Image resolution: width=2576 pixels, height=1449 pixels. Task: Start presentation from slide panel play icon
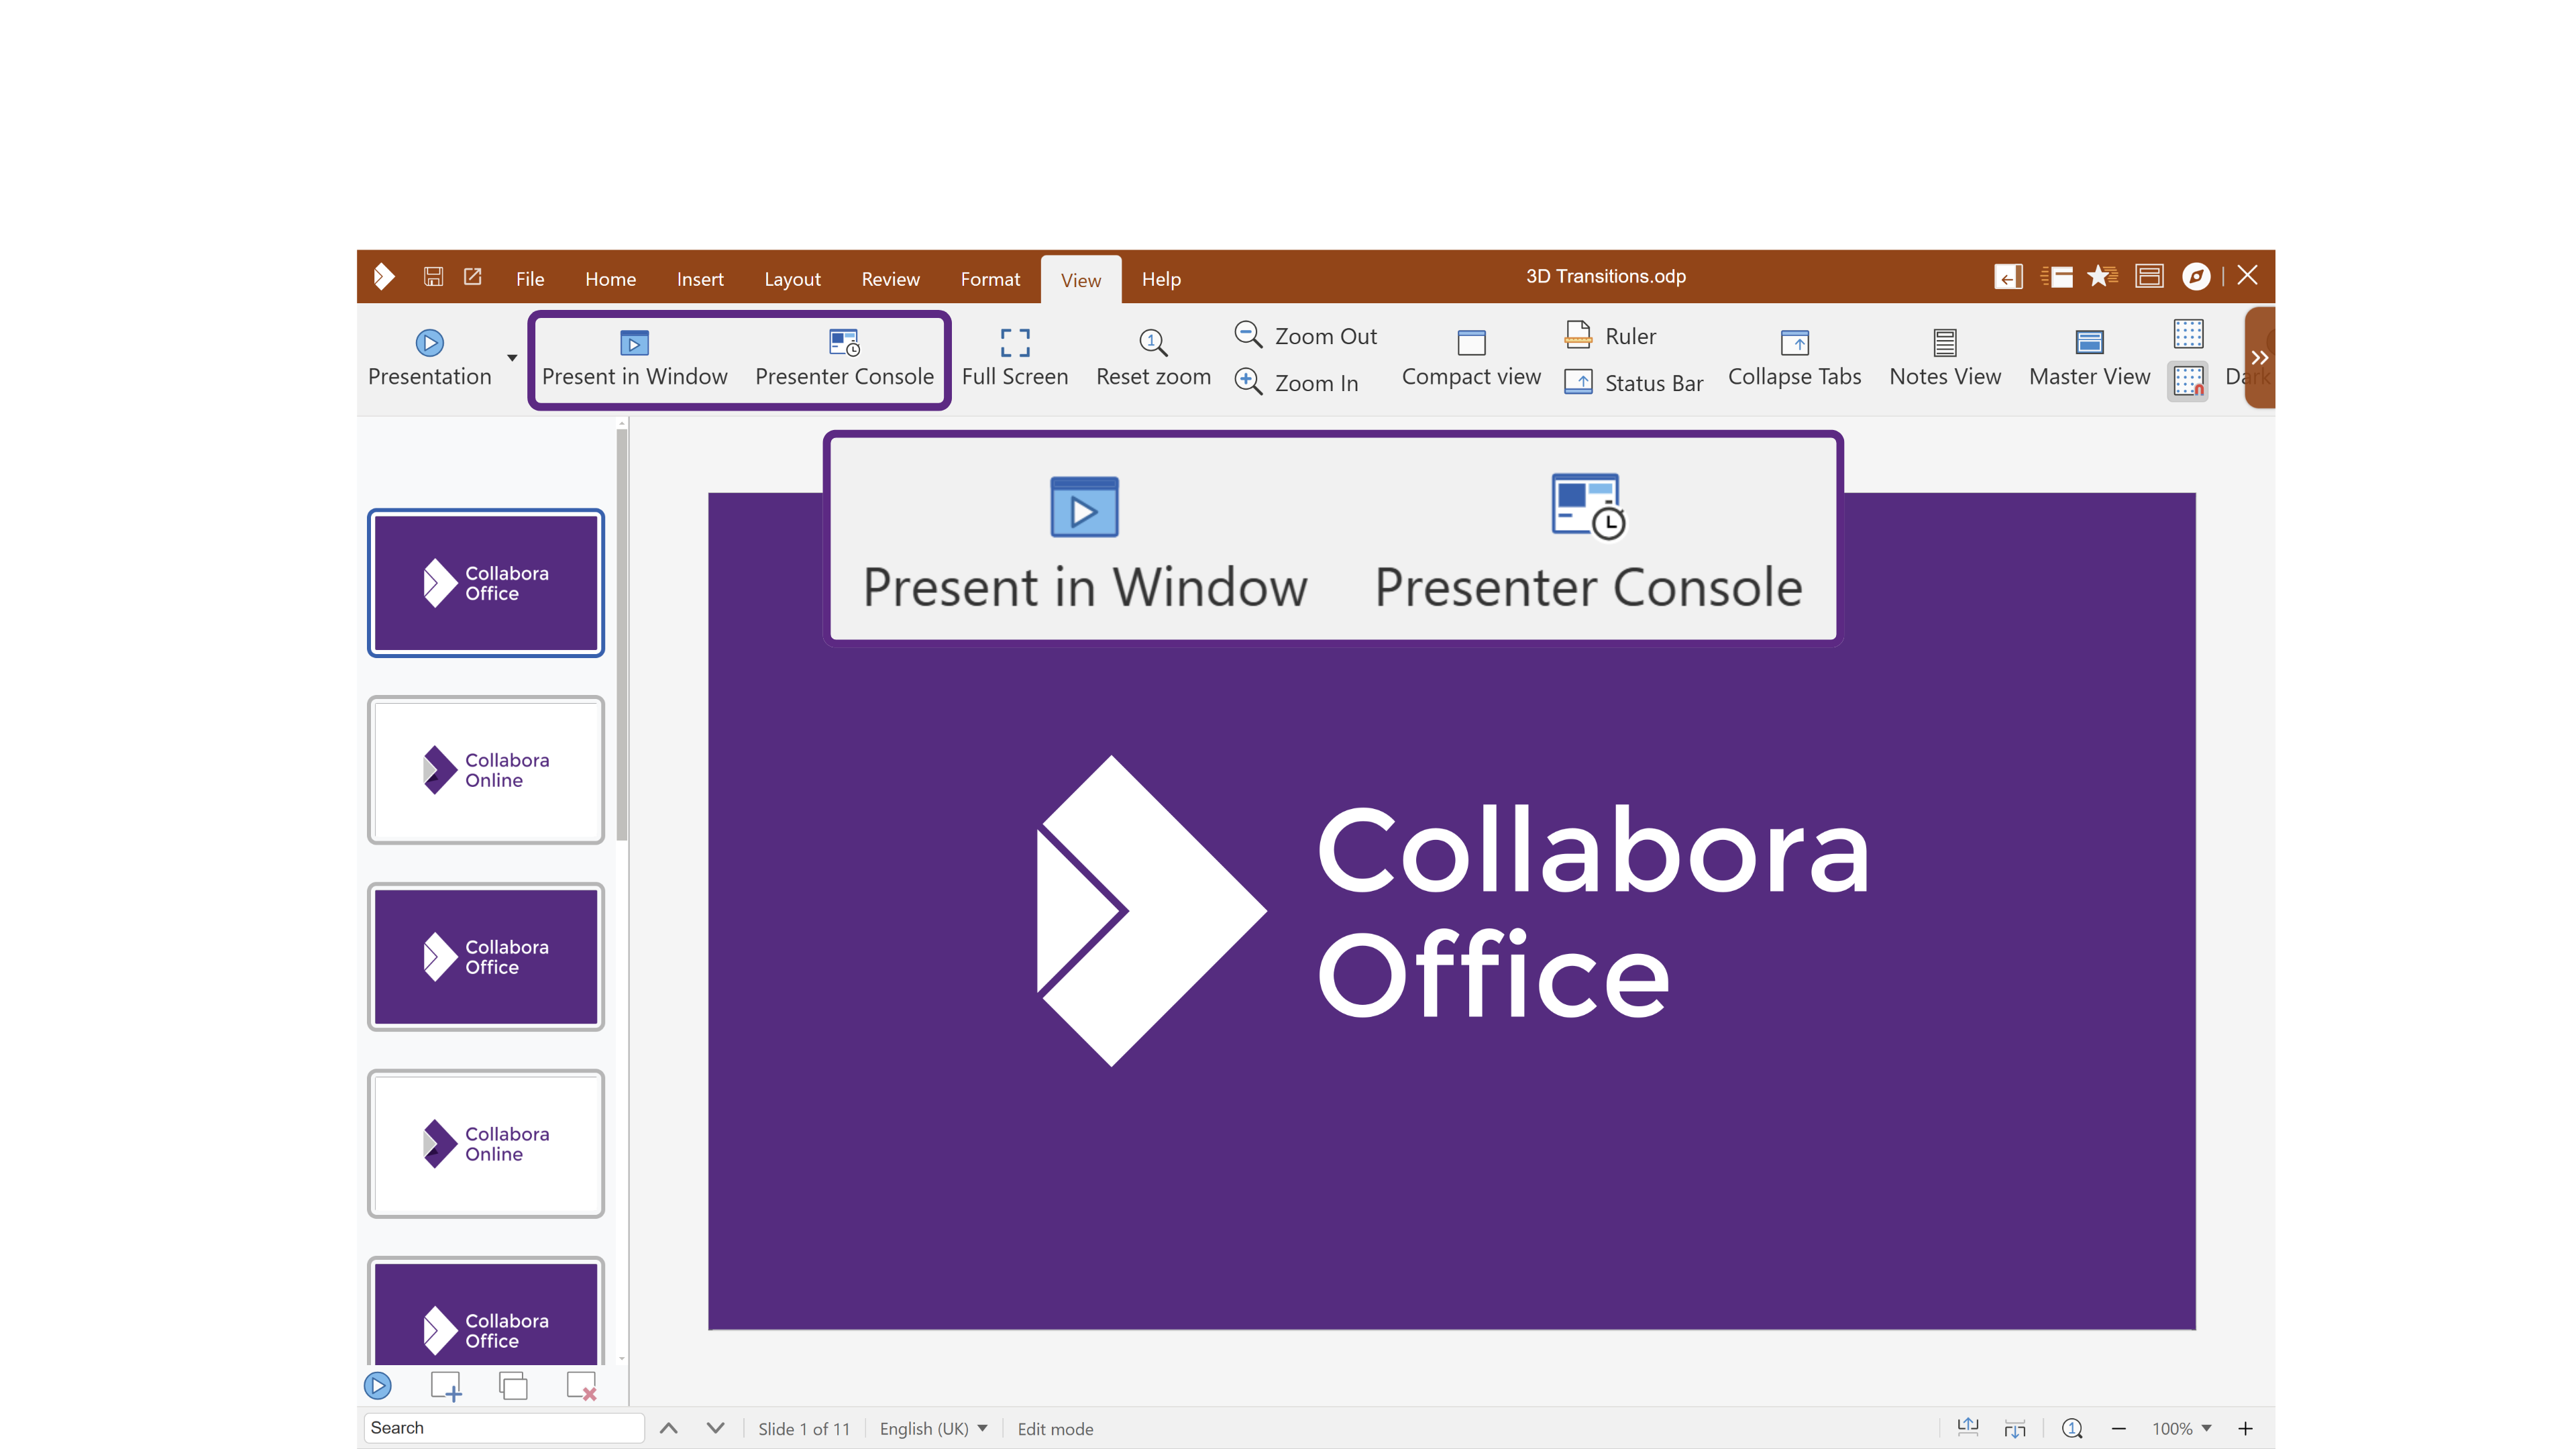pos(378,1386)
